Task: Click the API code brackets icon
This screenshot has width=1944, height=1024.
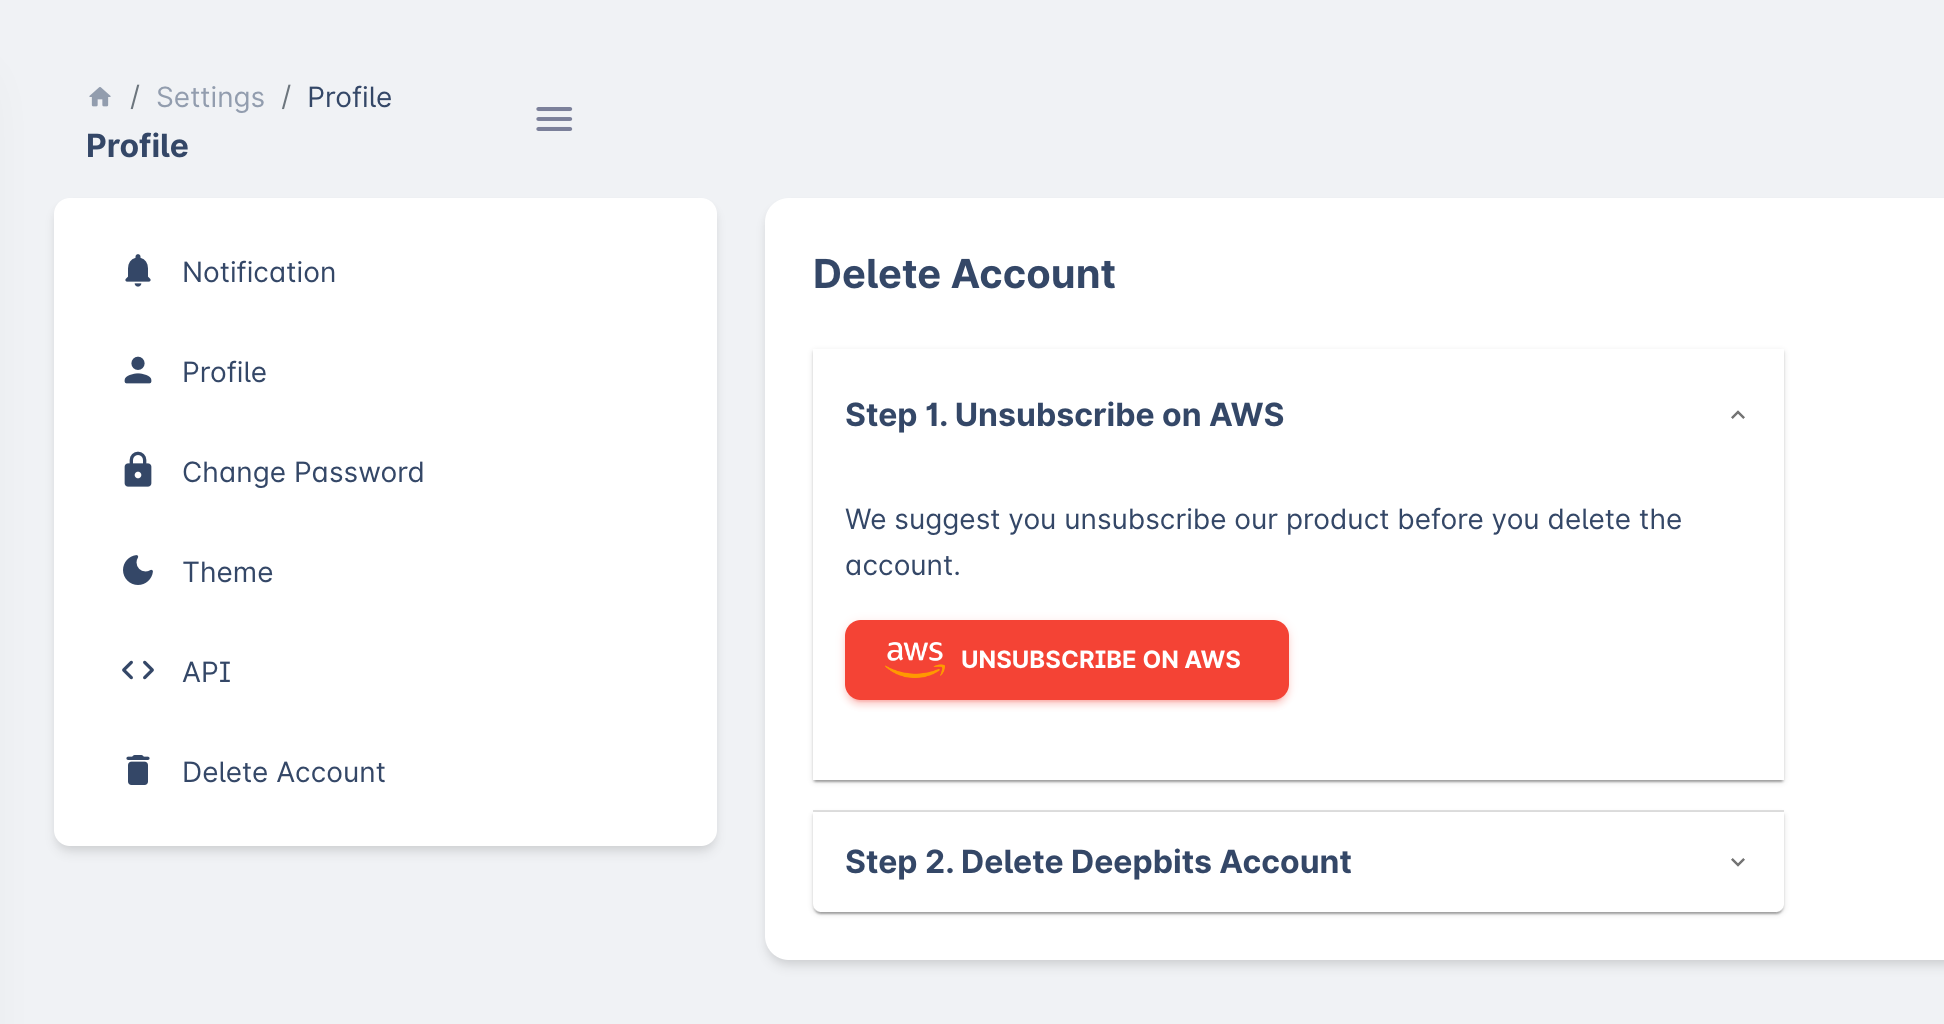Action: pos(138,670)
